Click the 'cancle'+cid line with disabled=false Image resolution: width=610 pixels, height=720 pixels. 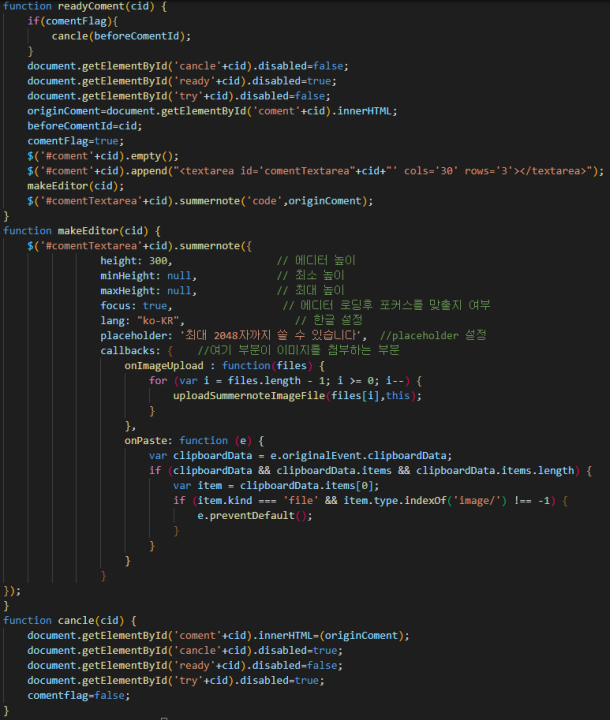tap(188, 66)
